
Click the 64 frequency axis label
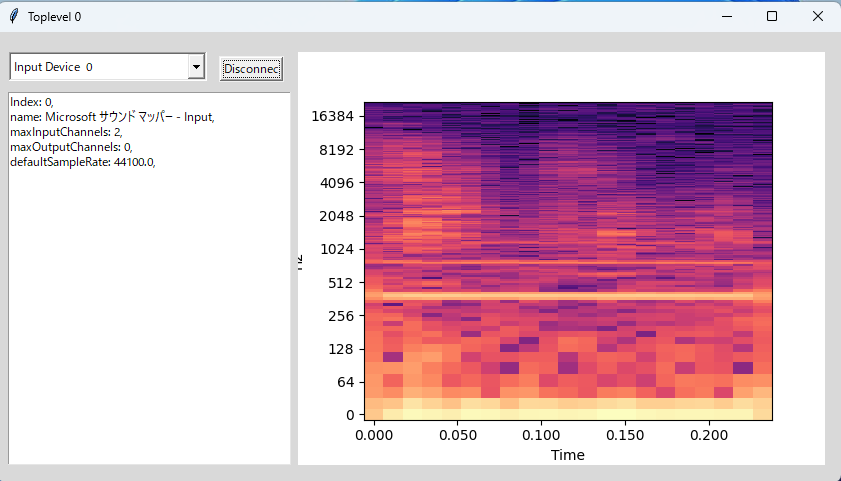pyautogui.click(x=345, y=382)
